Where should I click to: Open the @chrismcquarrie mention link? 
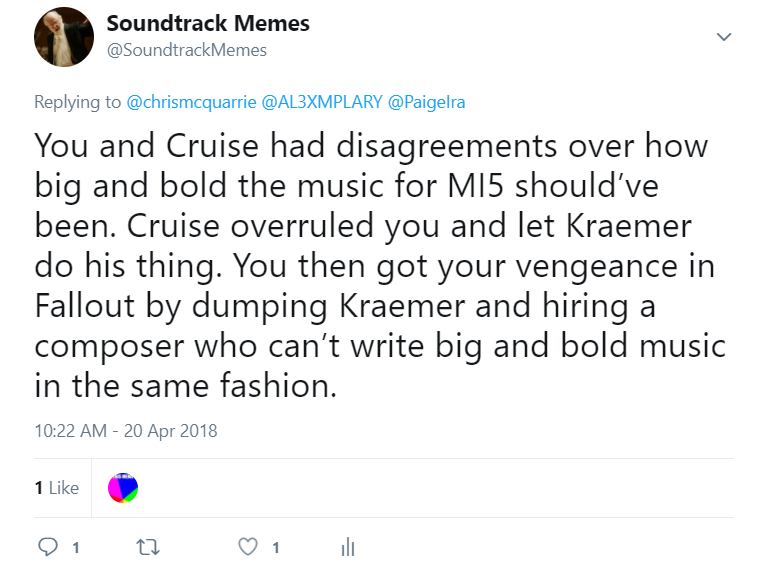tap(191, 102)
